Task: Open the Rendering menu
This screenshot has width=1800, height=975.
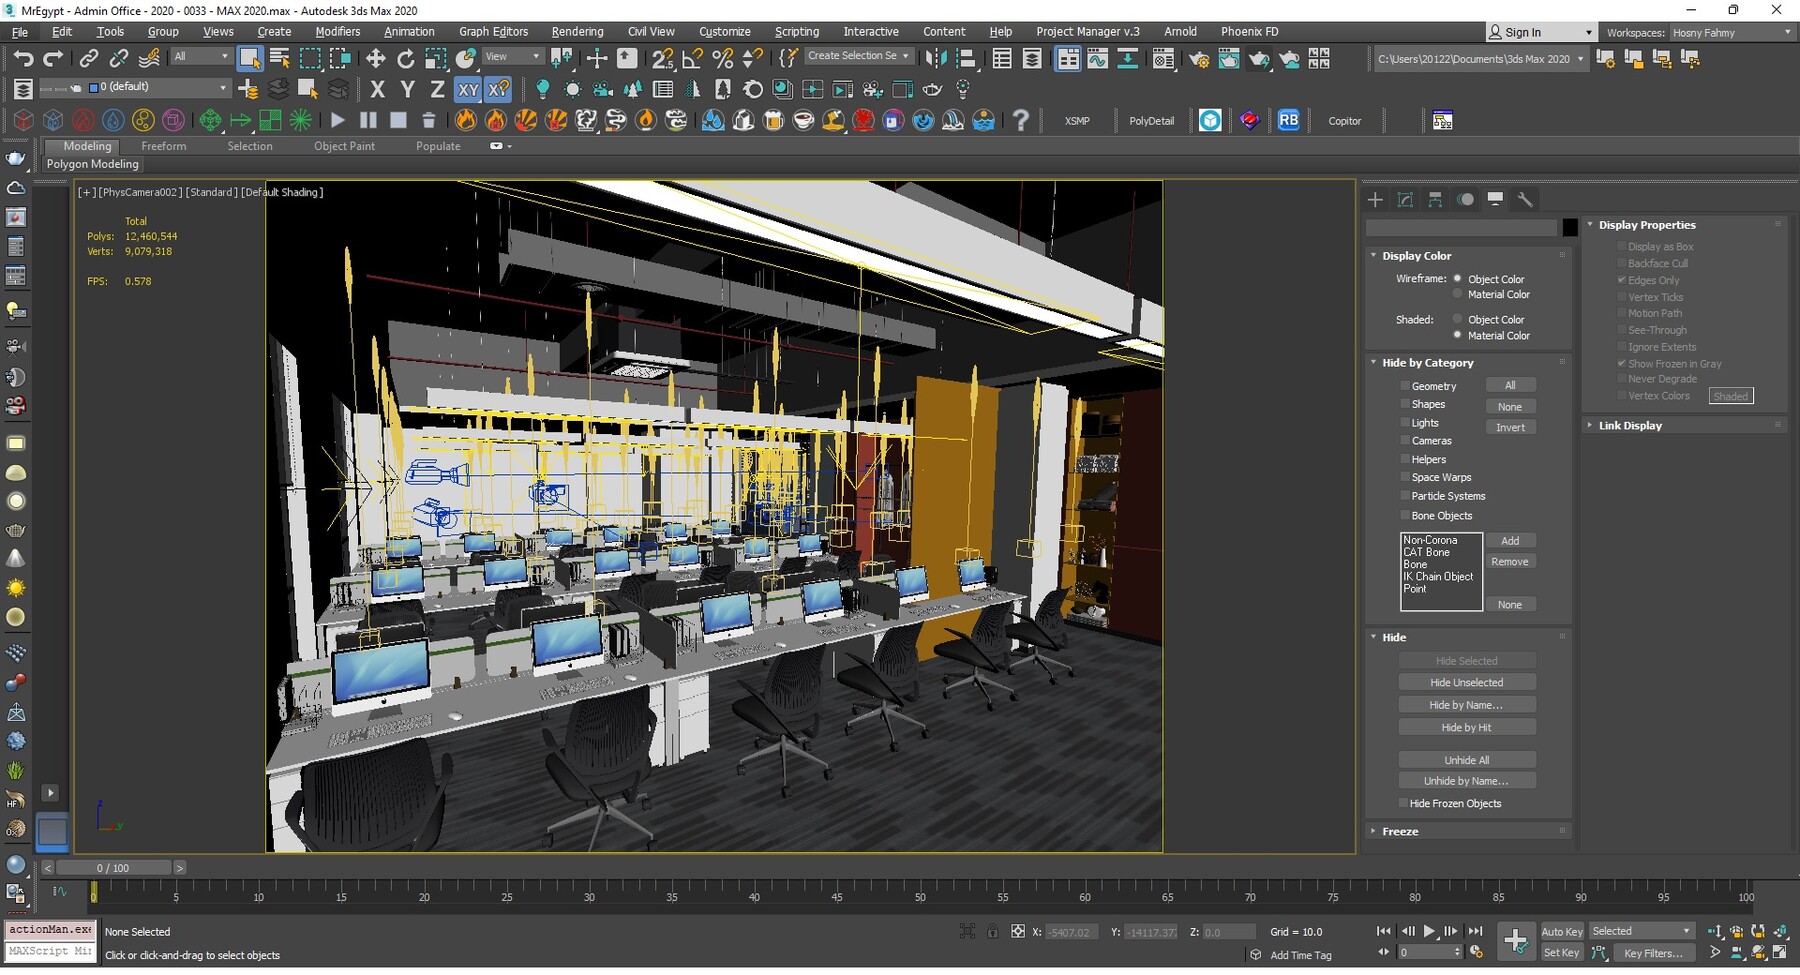Action: (x=577, y=31)
